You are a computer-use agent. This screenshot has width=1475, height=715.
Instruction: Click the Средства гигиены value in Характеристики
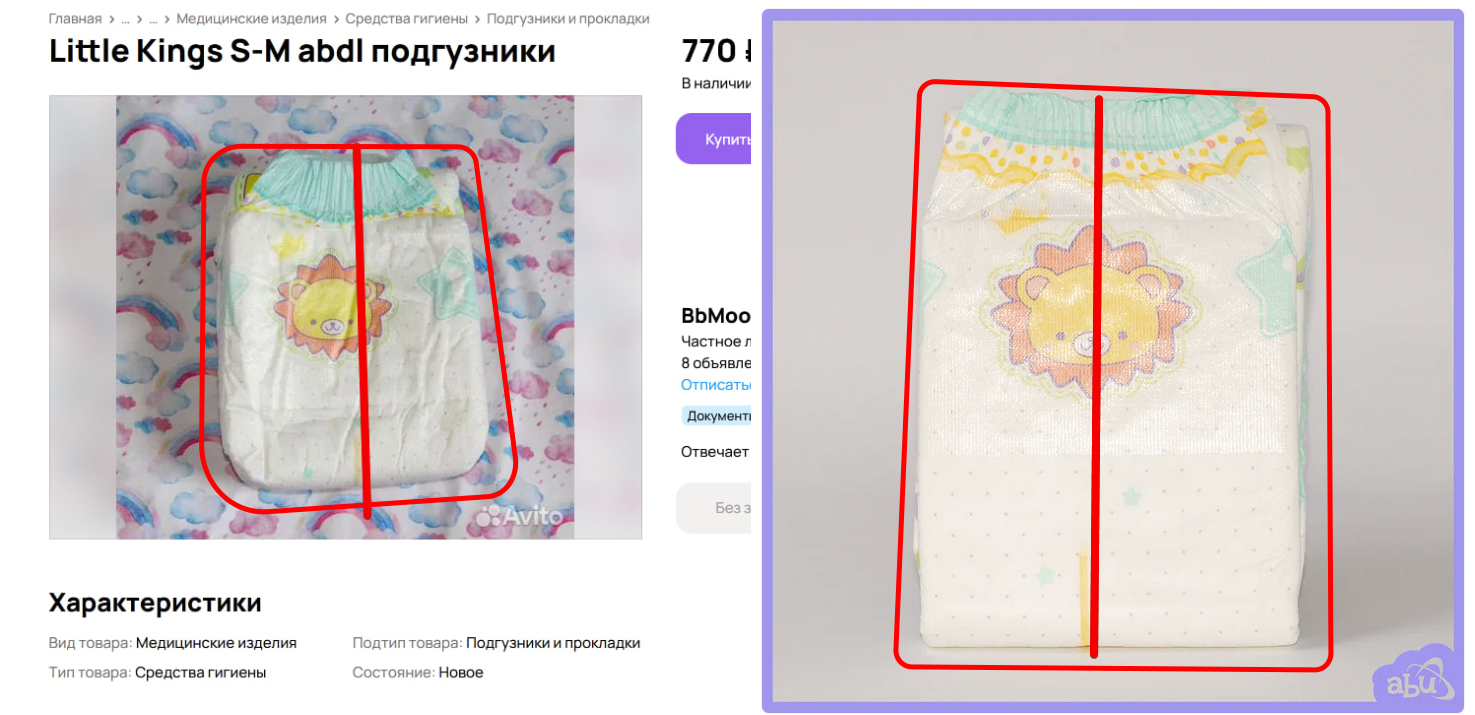(x=200, y=673)
